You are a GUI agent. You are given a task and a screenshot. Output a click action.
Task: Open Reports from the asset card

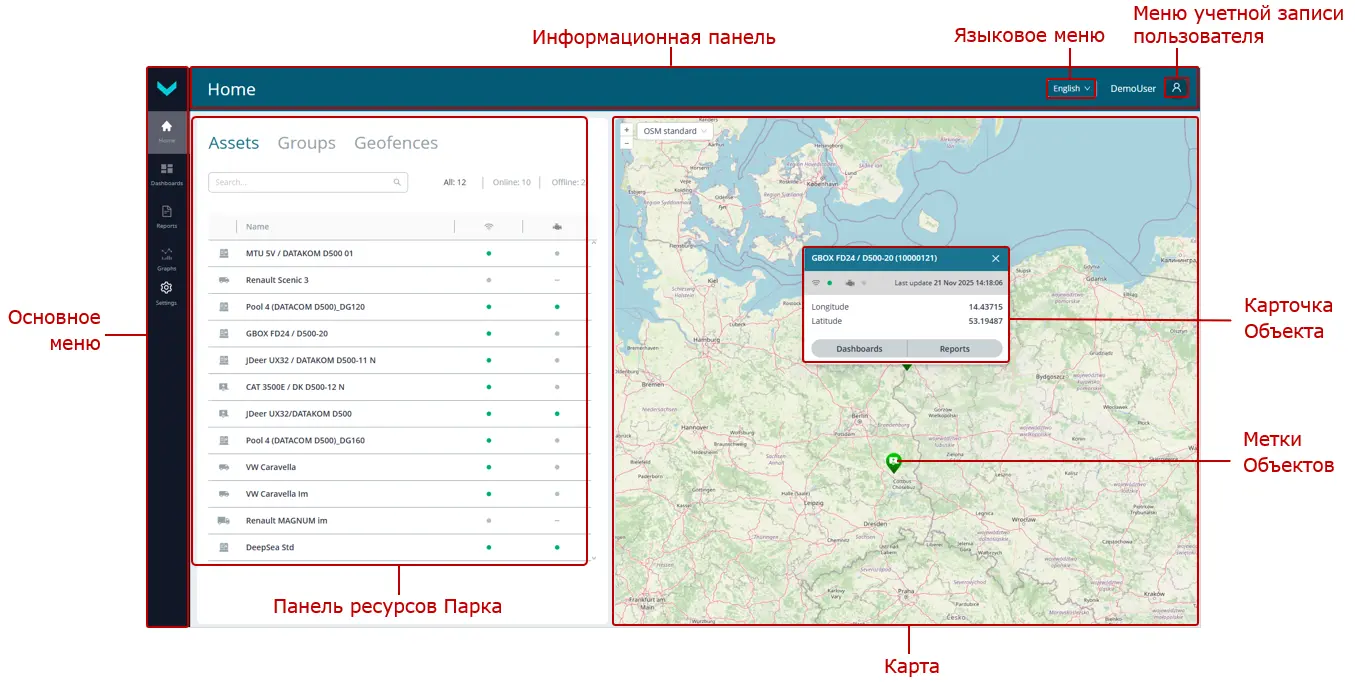[956, 348]
